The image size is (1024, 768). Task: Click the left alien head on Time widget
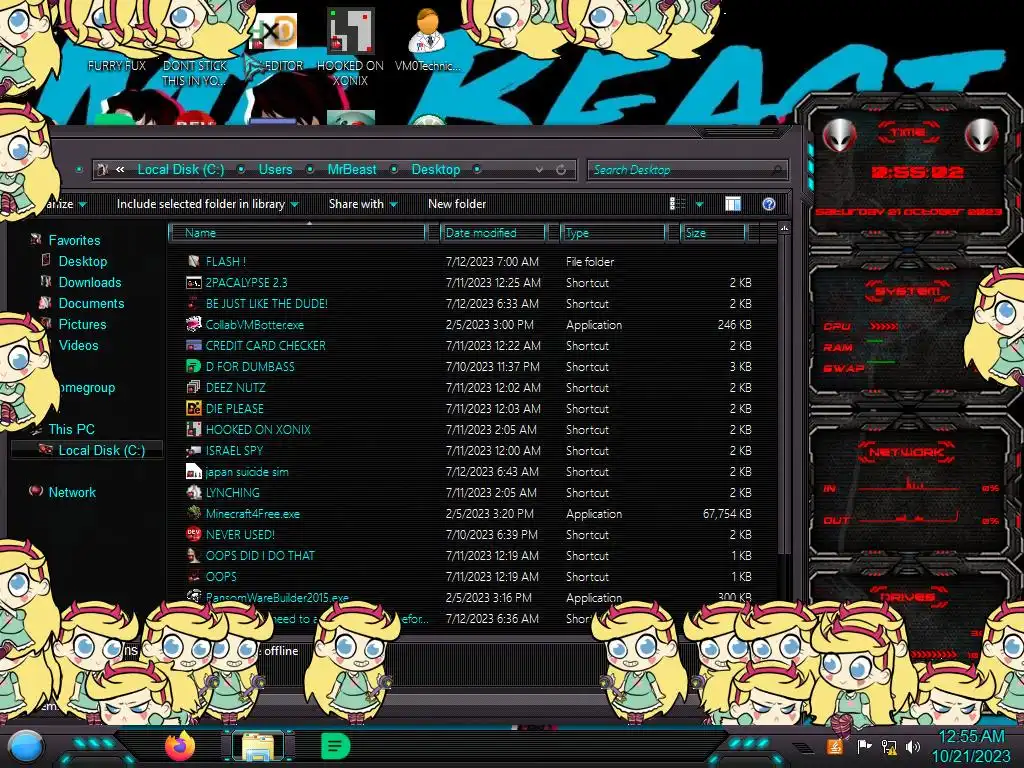point(839,135)
